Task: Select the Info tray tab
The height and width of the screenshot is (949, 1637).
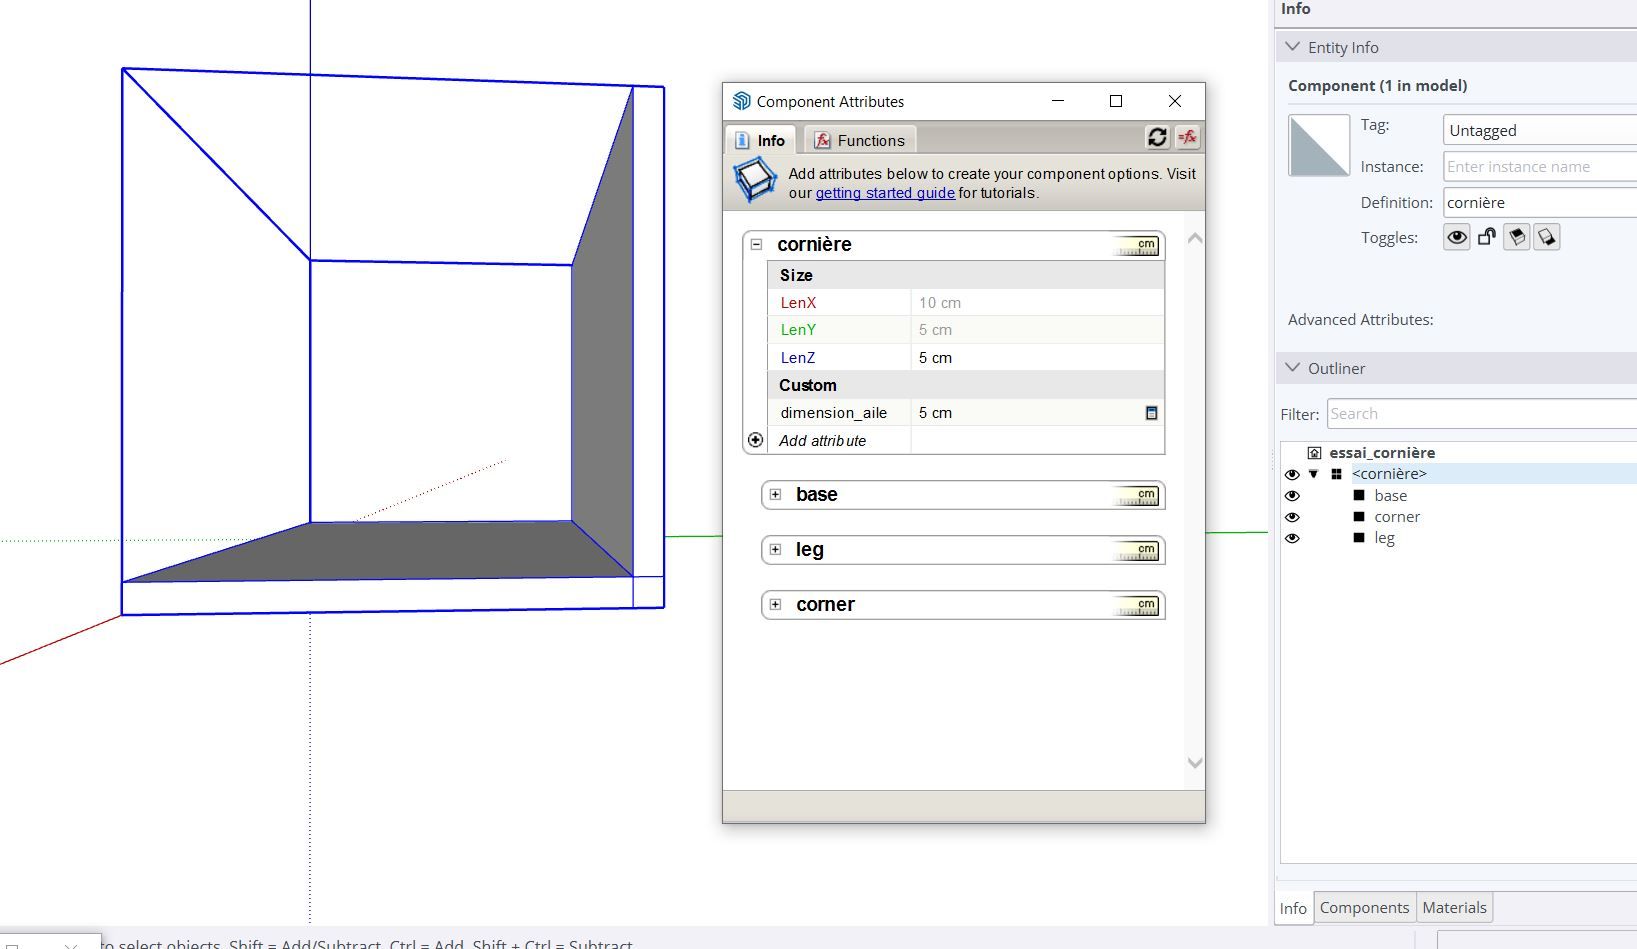Action: 1293,908
